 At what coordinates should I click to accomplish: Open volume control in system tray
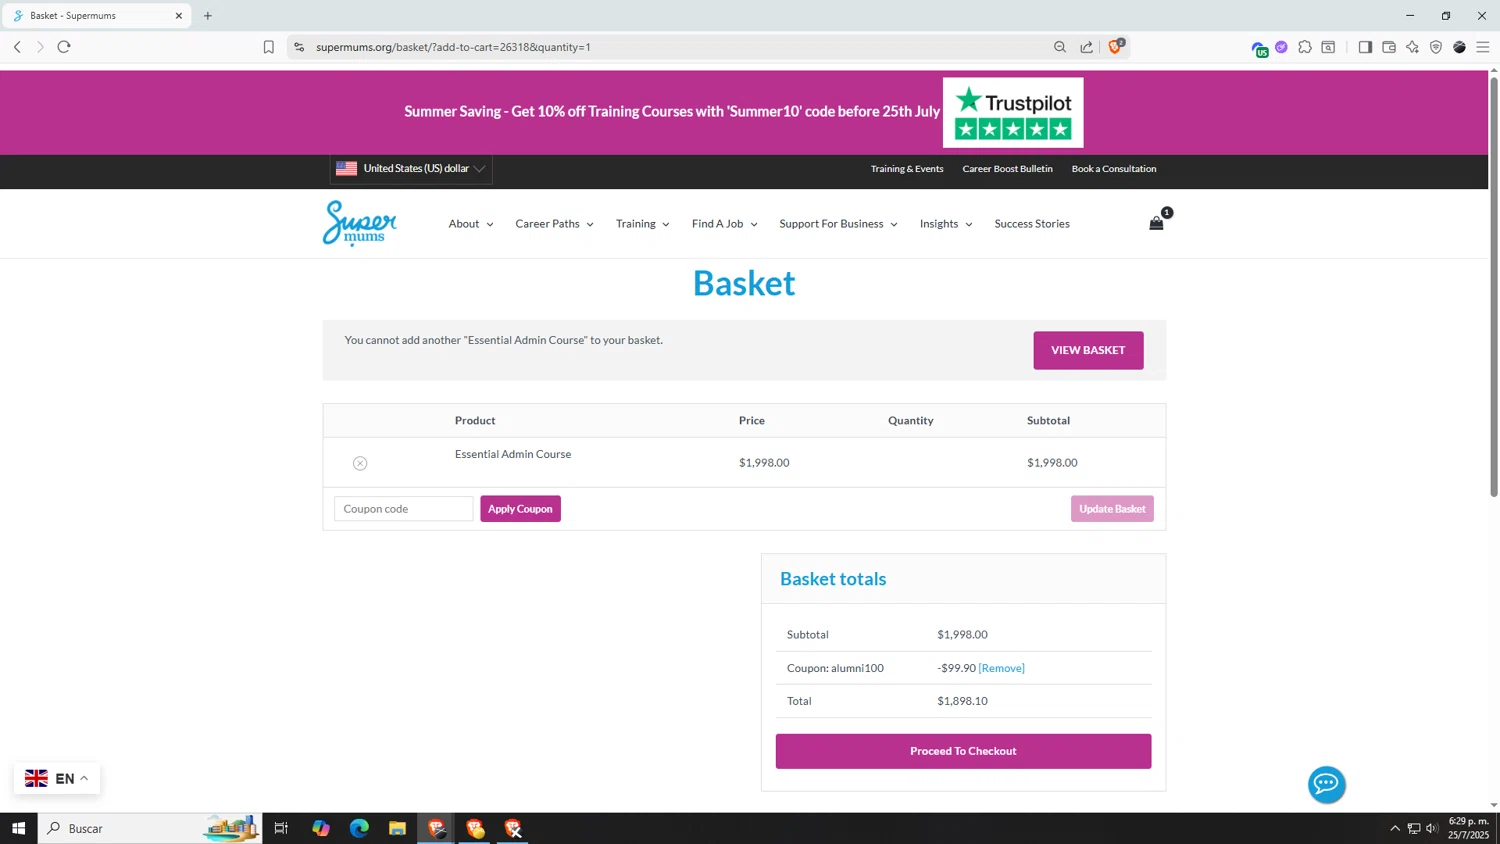point(1432,828)
